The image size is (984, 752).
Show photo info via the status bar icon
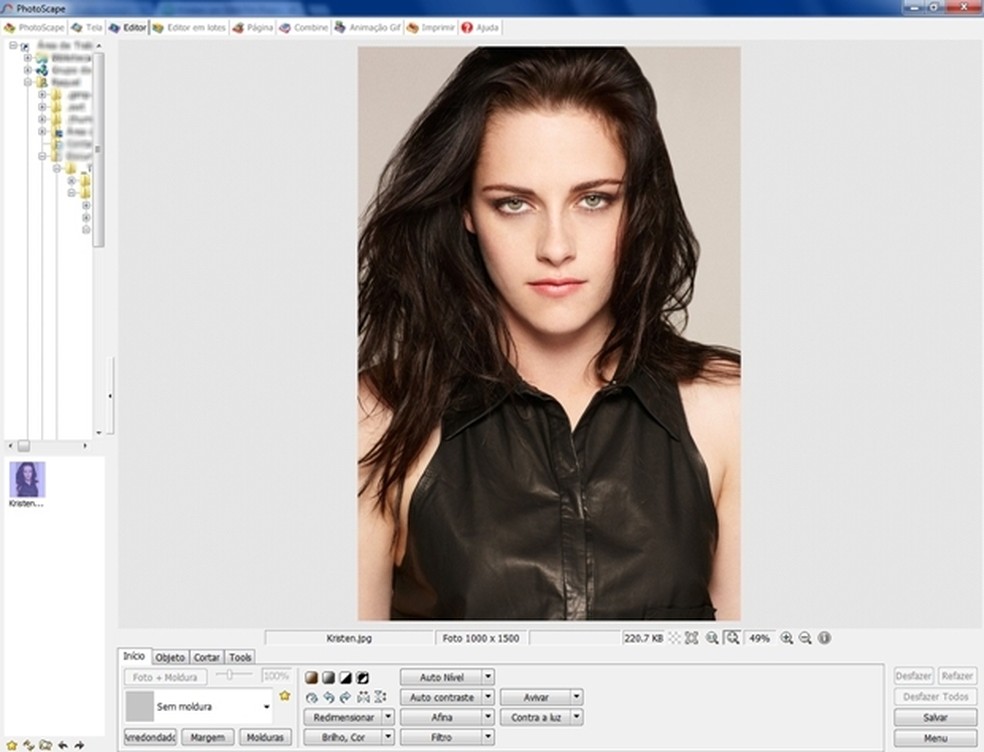click(x=824, y=637)
